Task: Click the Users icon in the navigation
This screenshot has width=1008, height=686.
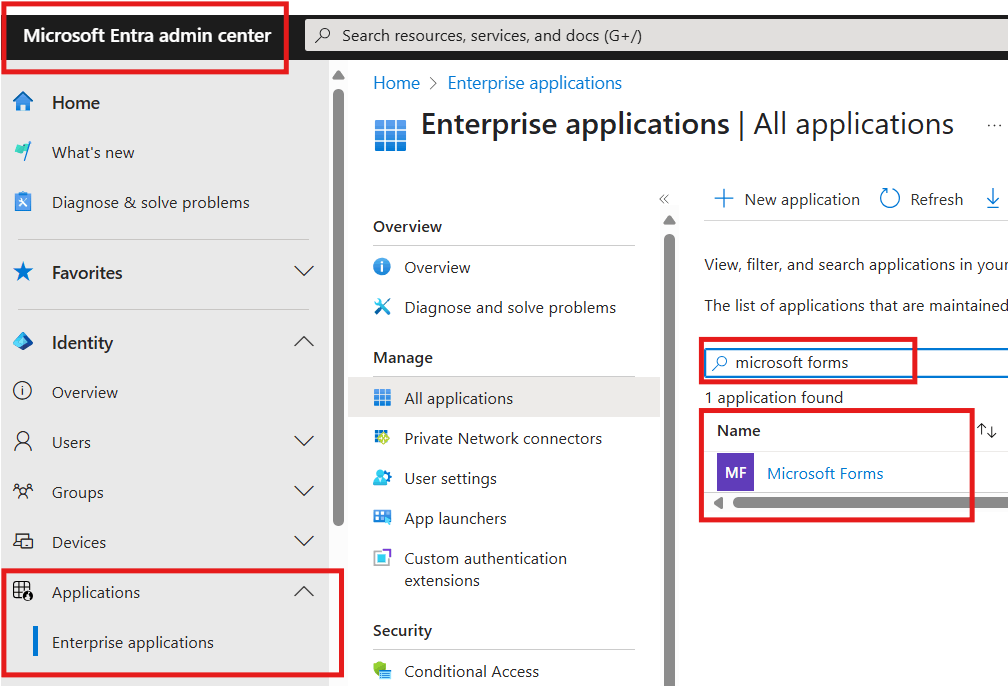Action: (25, 441)
